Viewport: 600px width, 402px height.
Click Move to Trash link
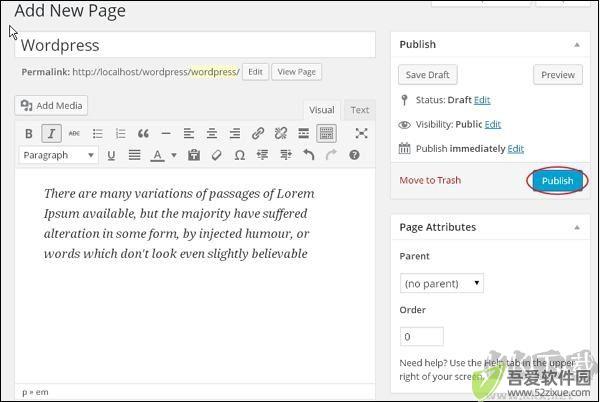pyautogui.click(x=430, y=180)
